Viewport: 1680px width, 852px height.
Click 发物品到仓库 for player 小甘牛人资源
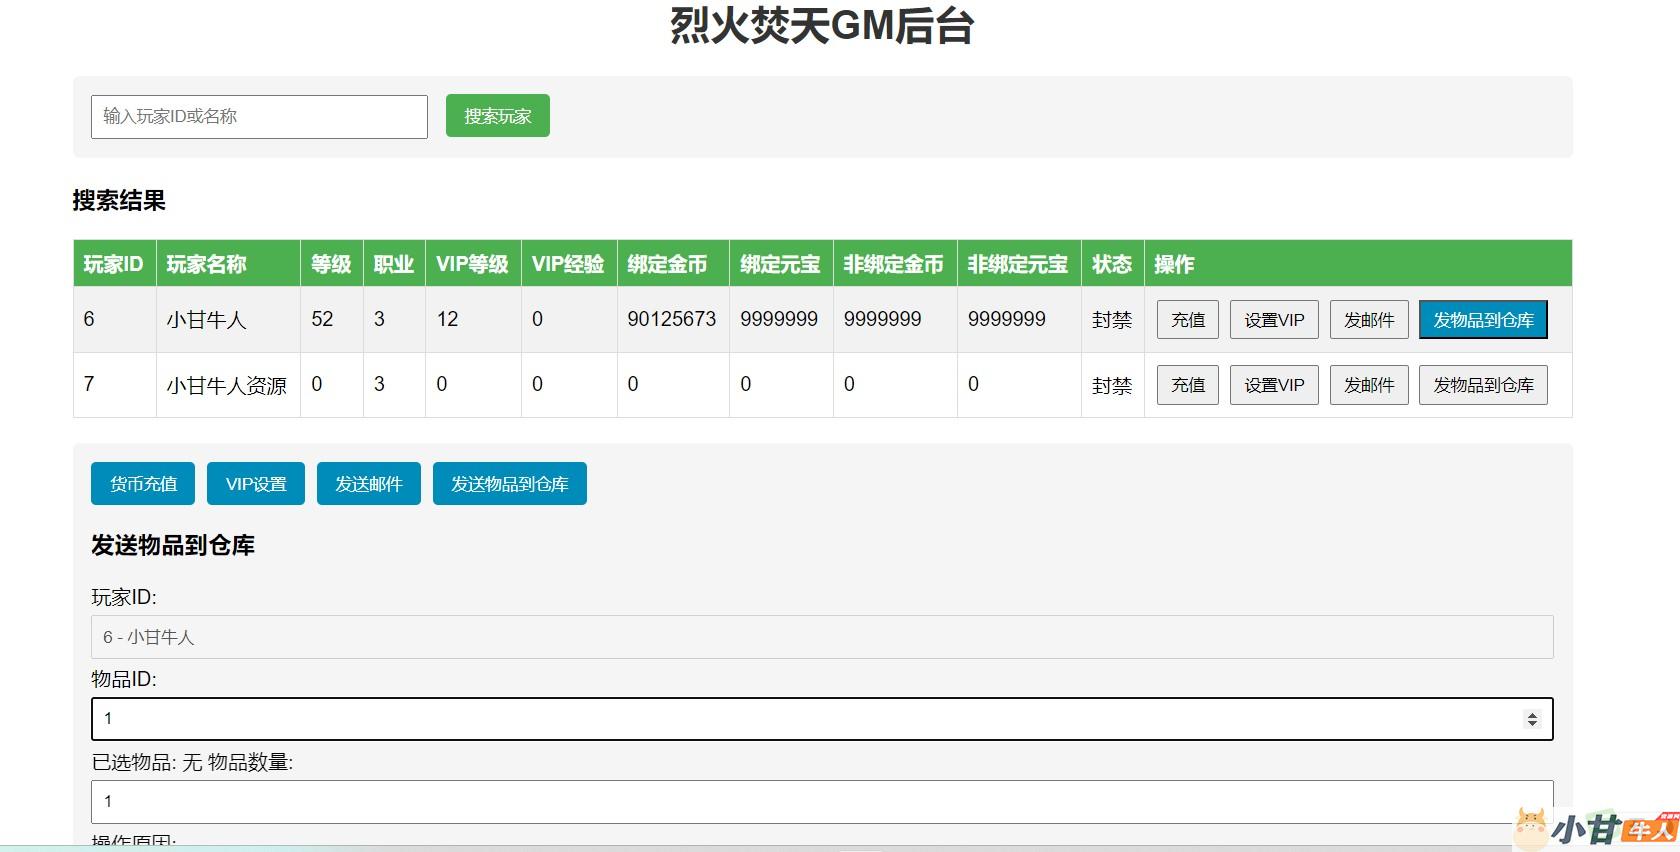point(1482,385)
